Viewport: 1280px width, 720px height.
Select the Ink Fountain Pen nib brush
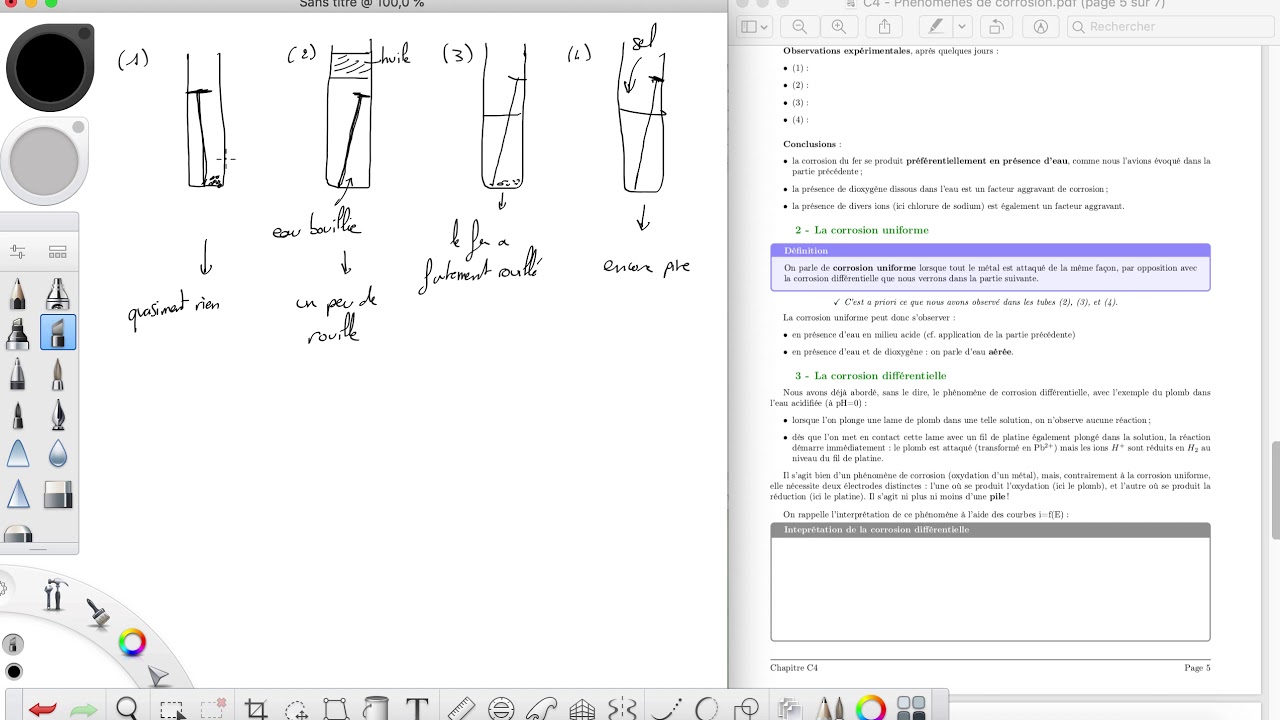point(58,414)
